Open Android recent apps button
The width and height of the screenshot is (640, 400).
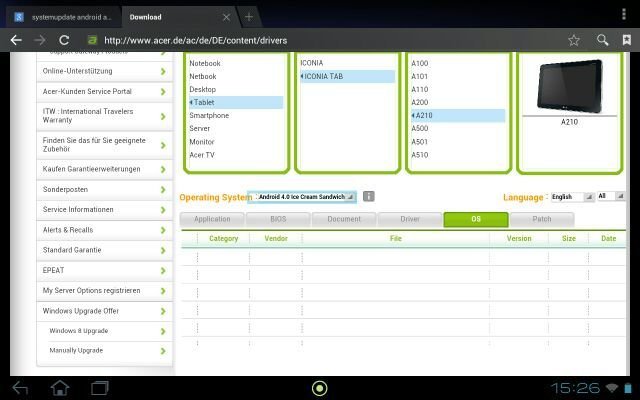(100, 388)
